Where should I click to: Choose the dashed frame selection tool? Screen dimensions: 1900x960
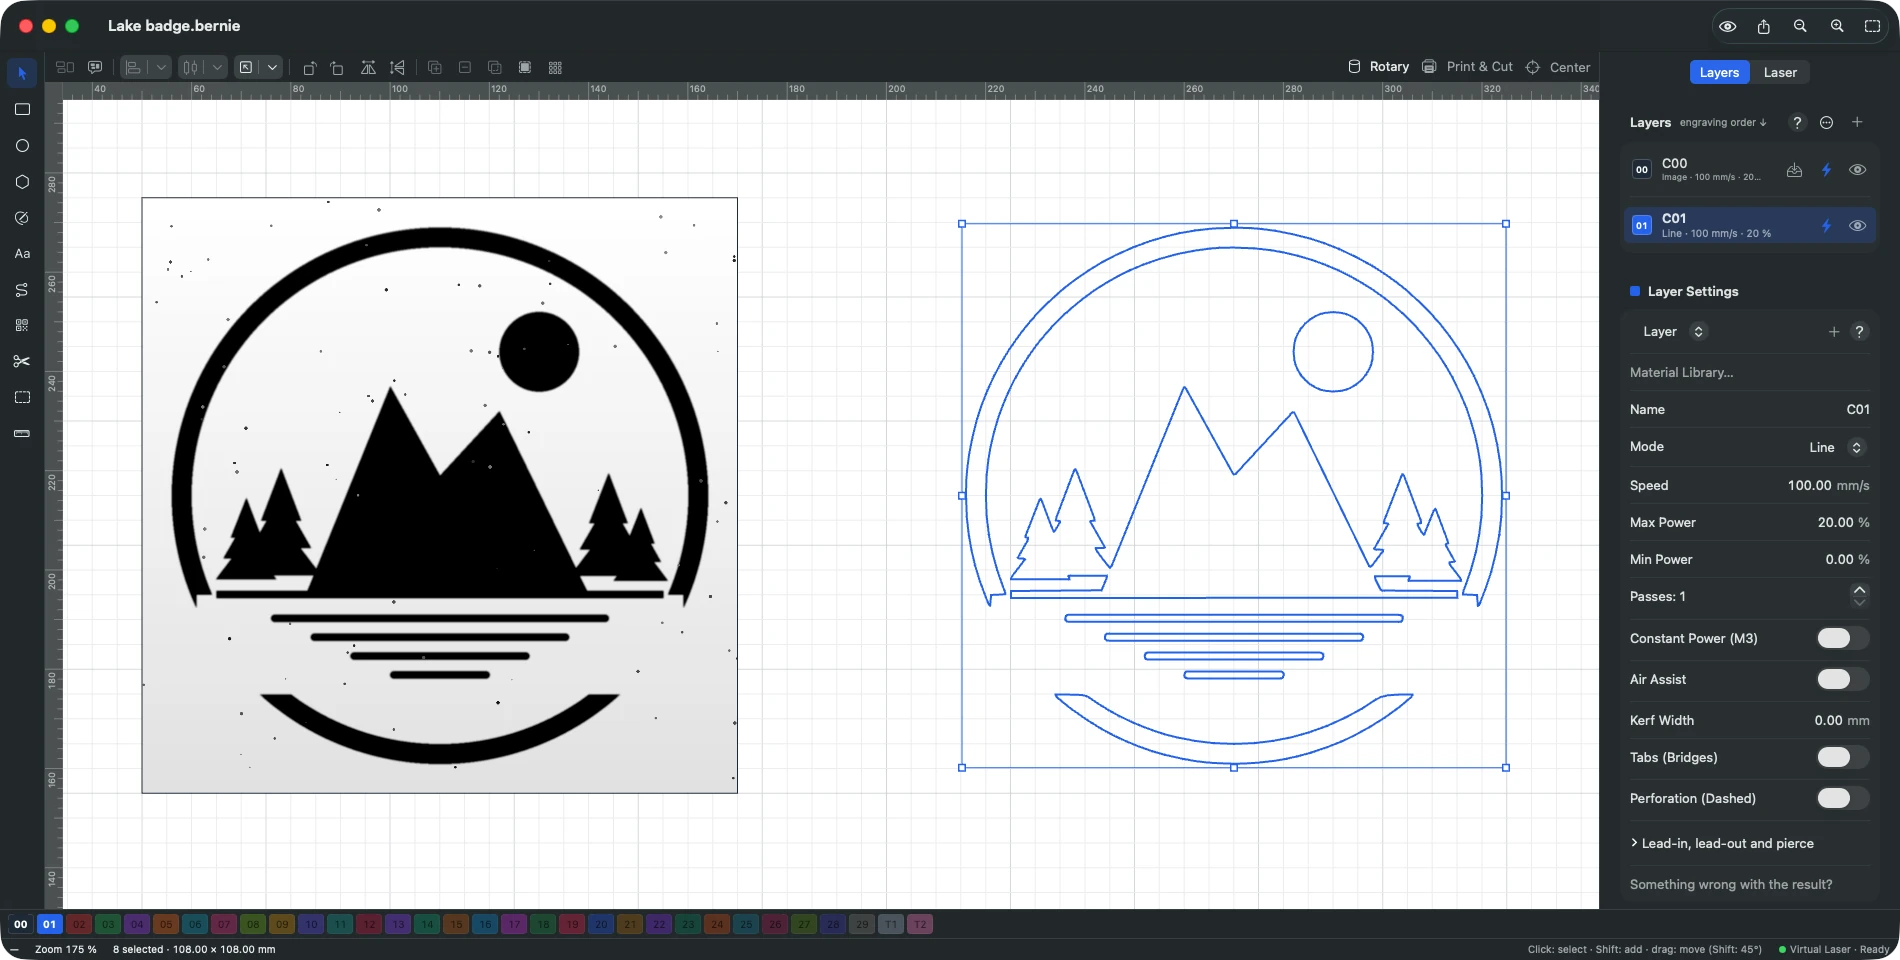tap(22, 397)
